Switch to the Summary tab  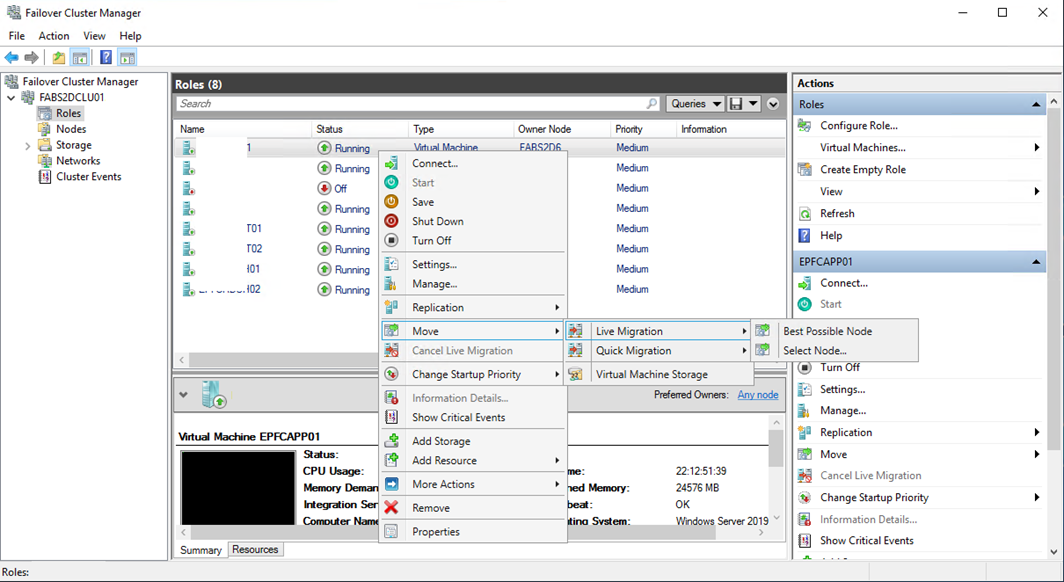[201, 550]
